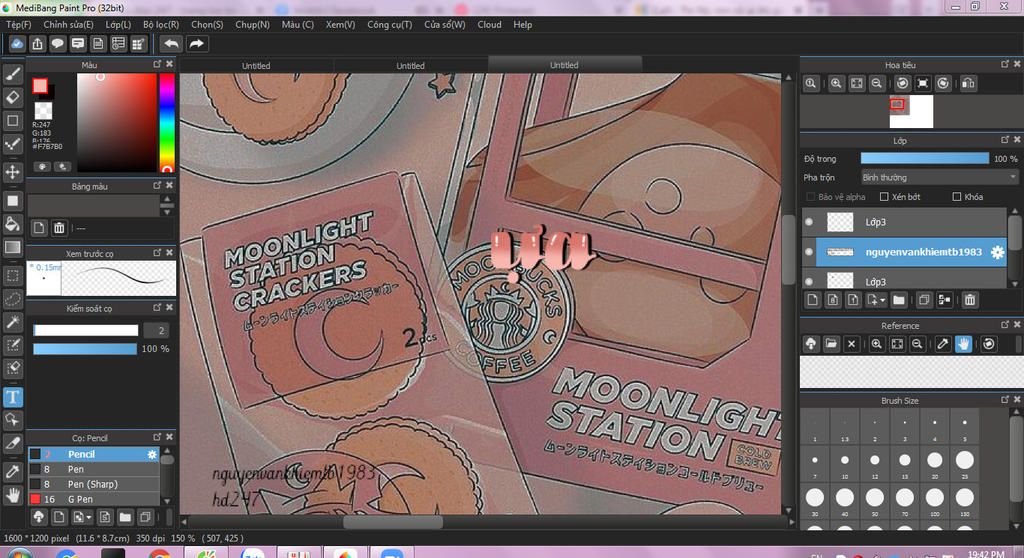Viewport: 1024px width, 558px height.
Task: Switch to the second Untitled tab
Action: pyautogui.click(x=410, y=65)
